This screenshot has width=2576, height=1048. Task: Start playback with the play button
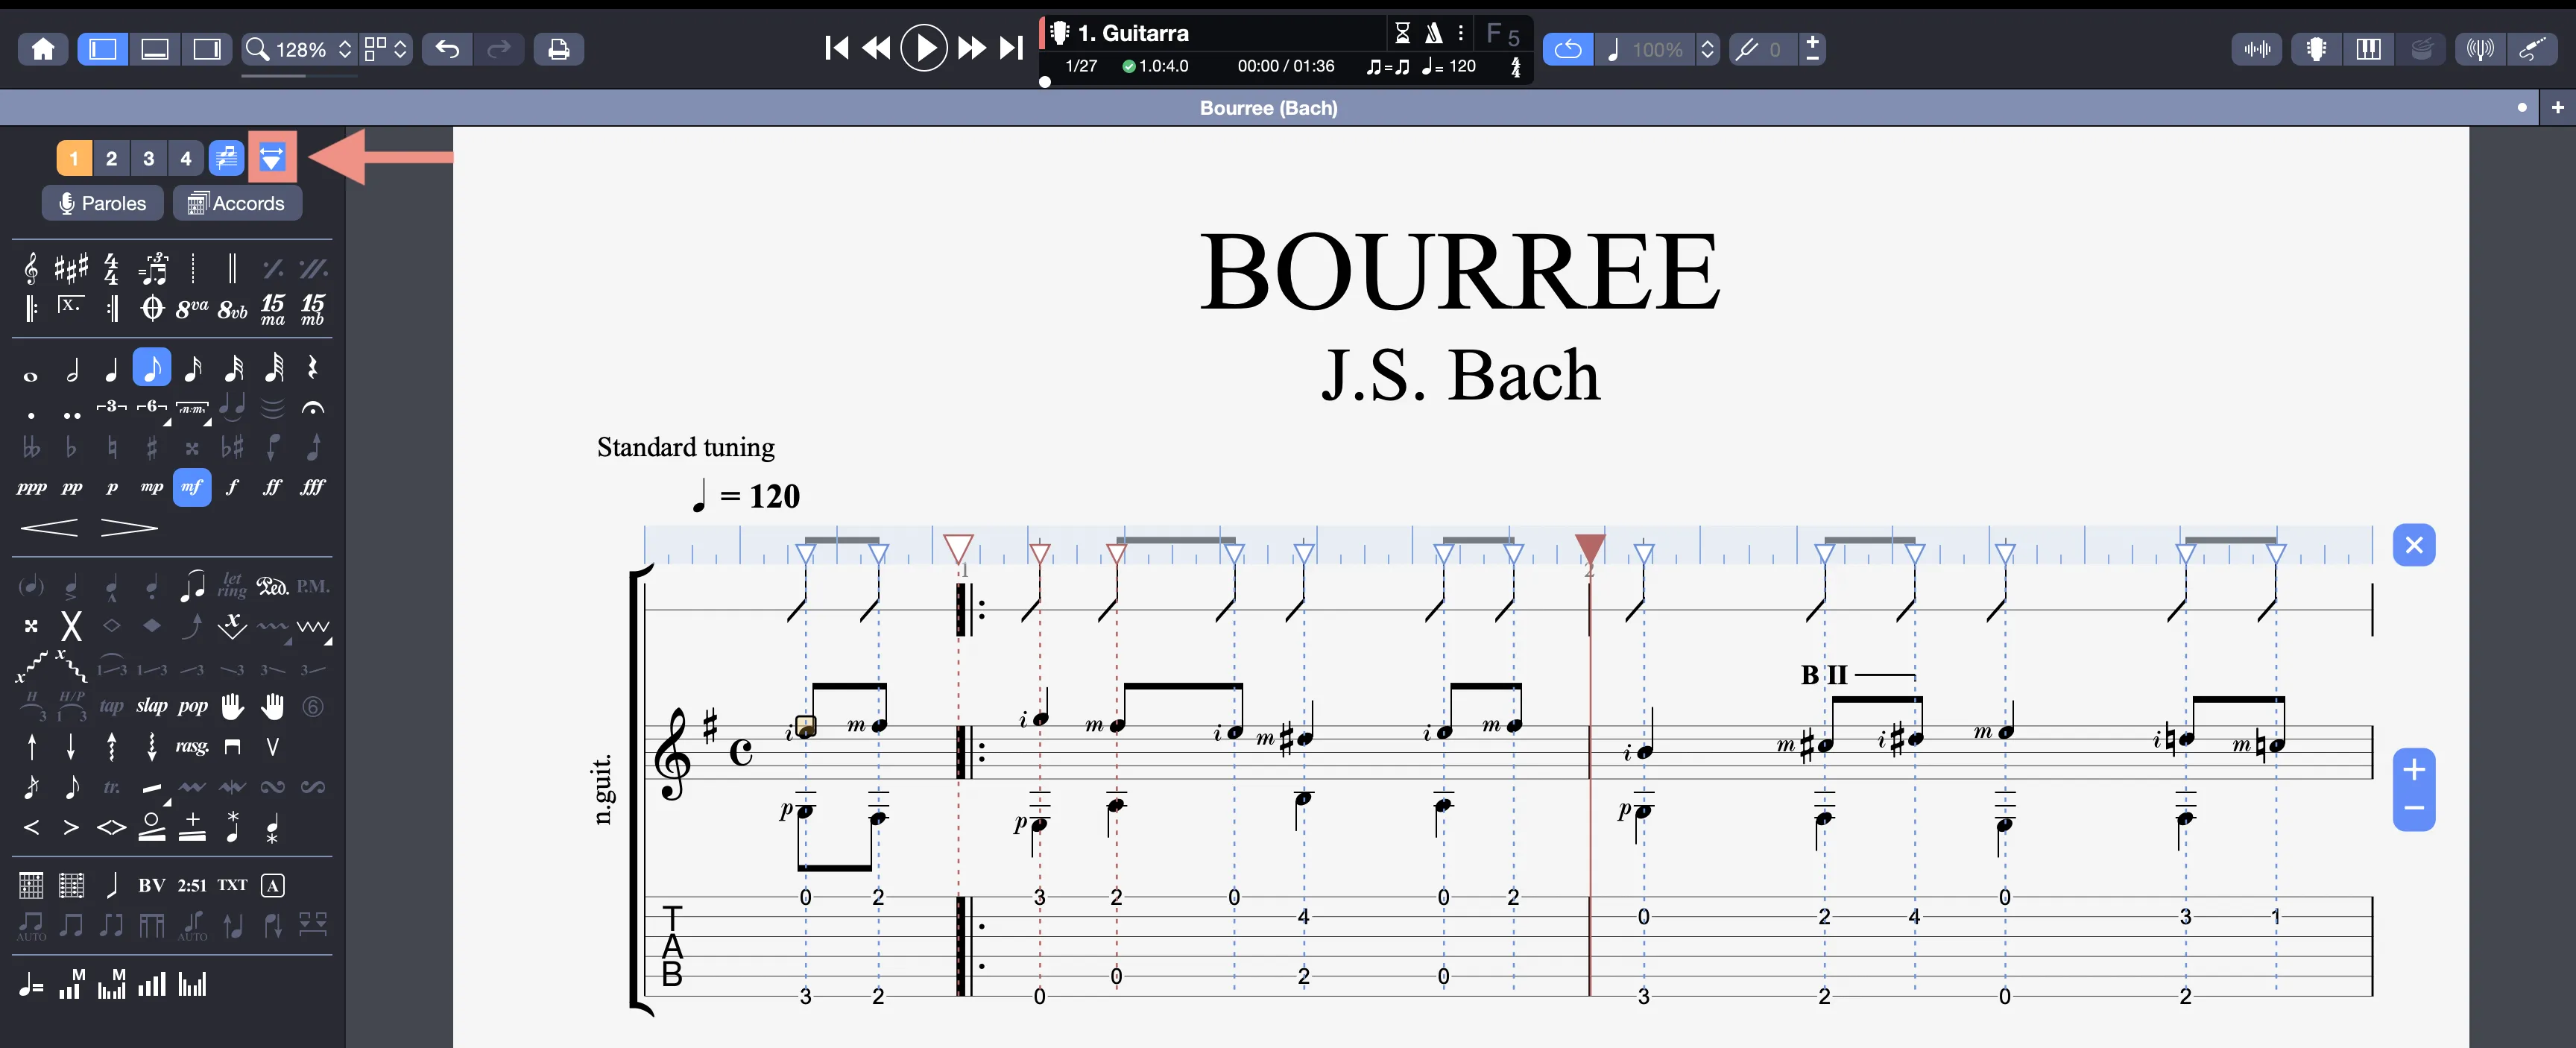click(x=924, y=48)
